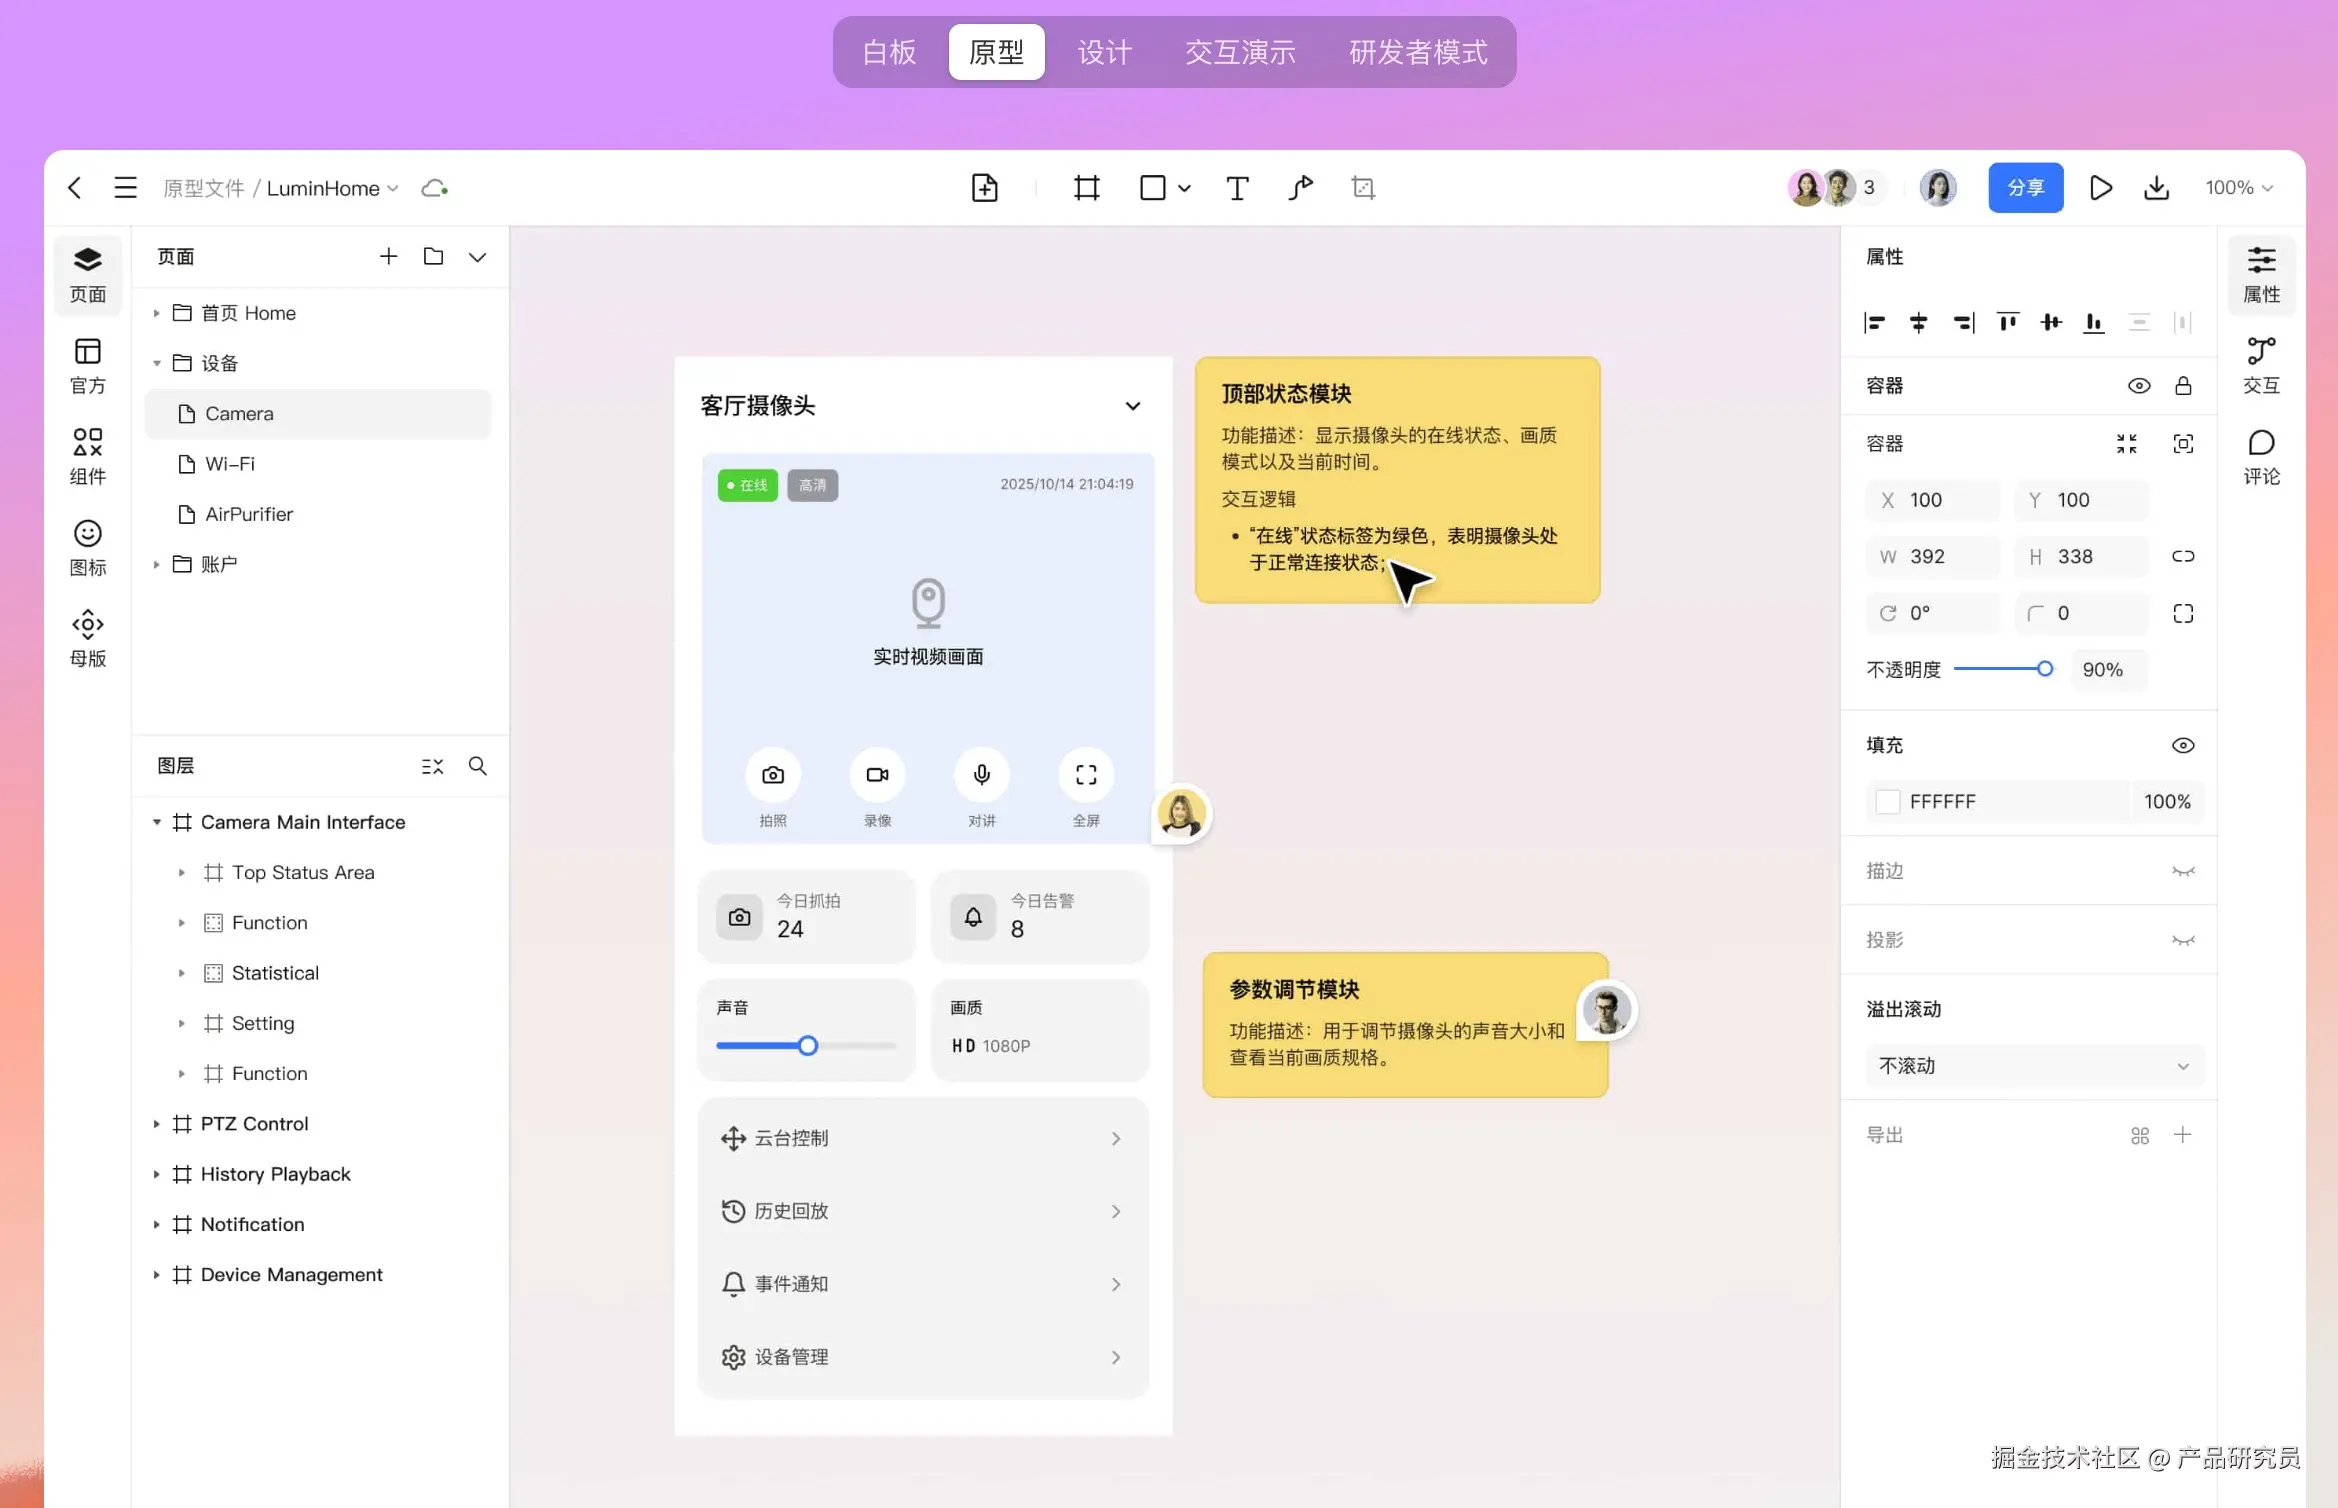Toggle fill visibility eye icon
The width and height of the screenshot is (2338, 1508).
click(2183, 745)
